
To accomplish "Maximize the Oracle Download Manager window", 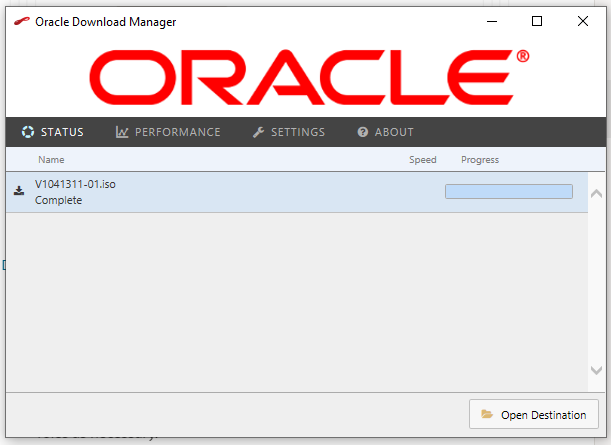I will point(537,21).
